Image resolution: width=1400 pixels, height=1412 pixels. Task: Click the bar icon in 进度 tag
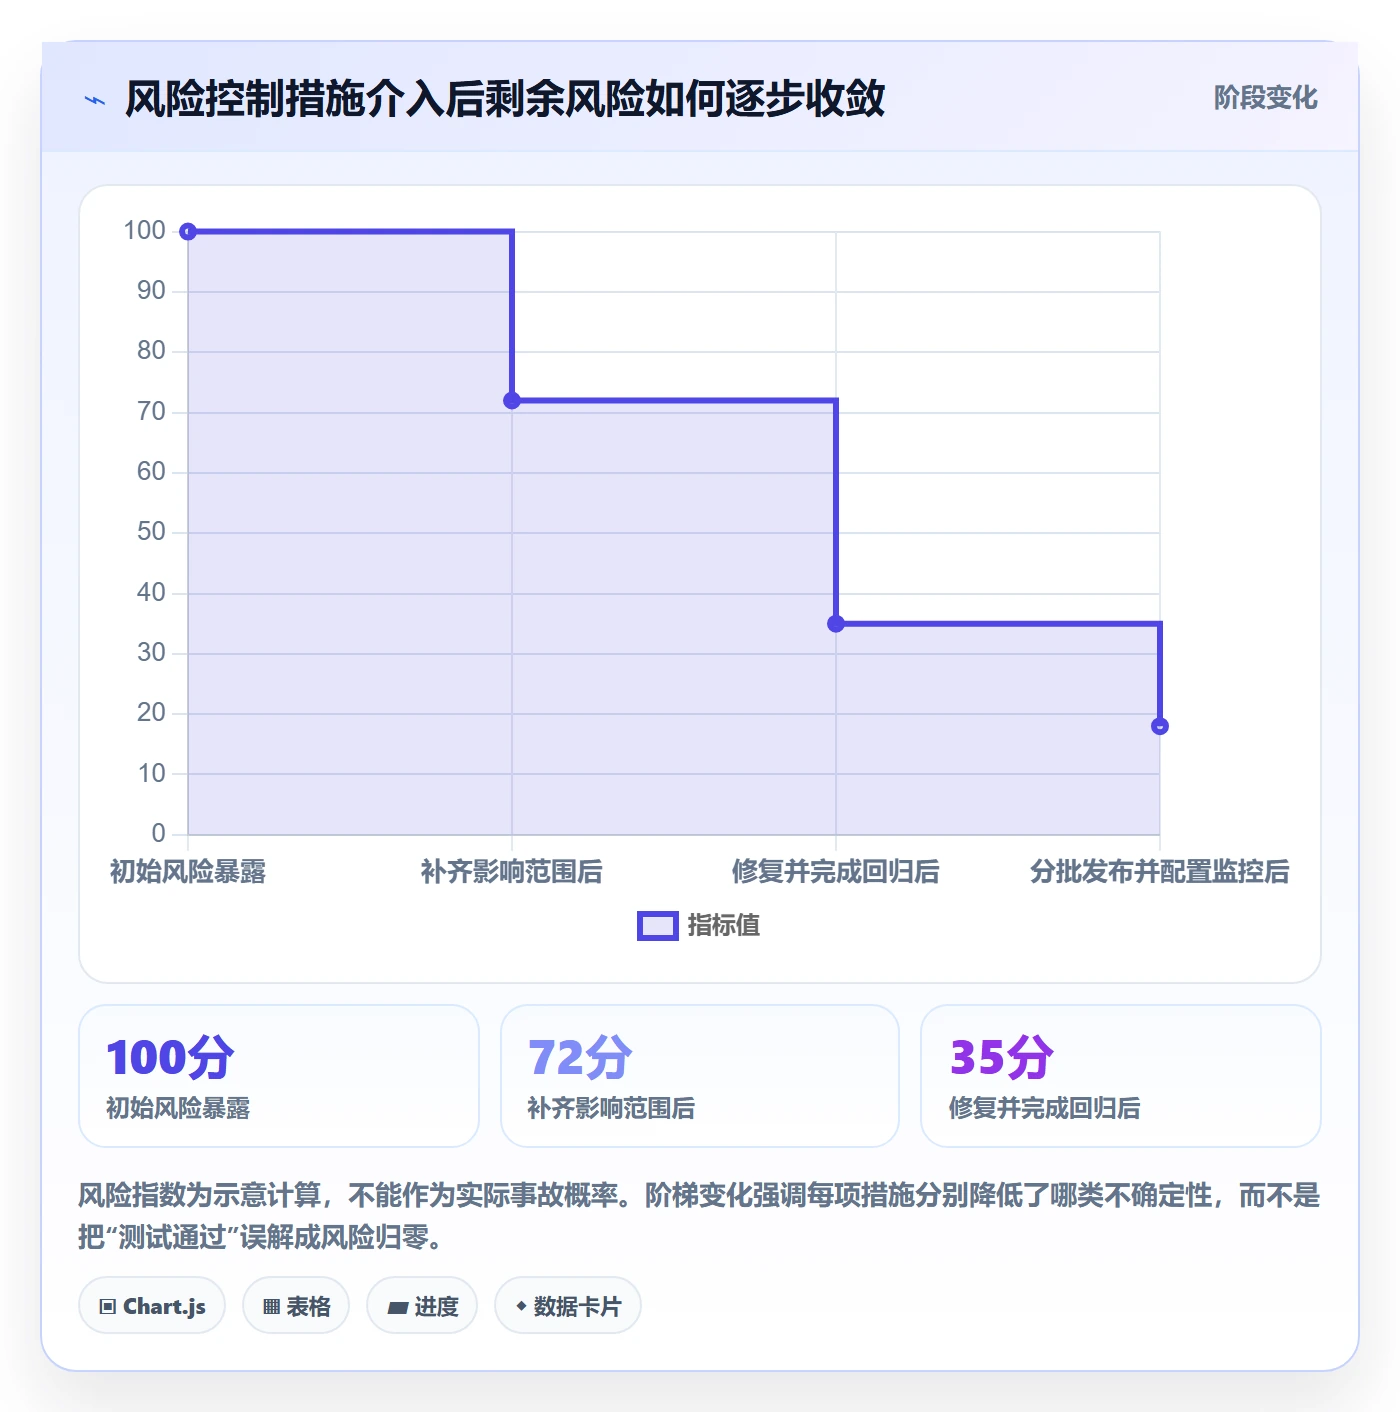pyautogui.click(x=398, y=1308)
